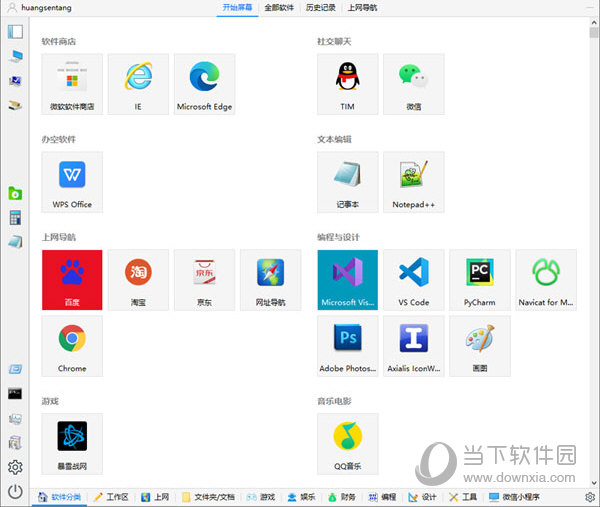Launch the 暴雪战网 tile
Screen dimensions: 600x507
[72, 444]
